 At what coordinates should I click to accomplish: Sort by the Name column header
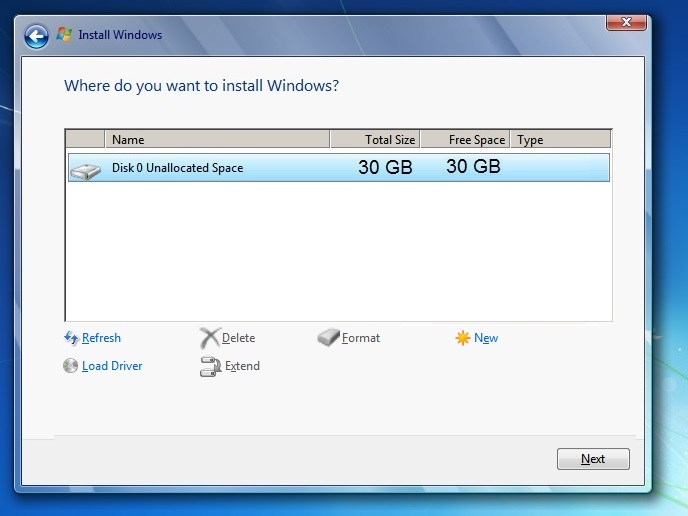pyautogui.click(x=217, y=140)
